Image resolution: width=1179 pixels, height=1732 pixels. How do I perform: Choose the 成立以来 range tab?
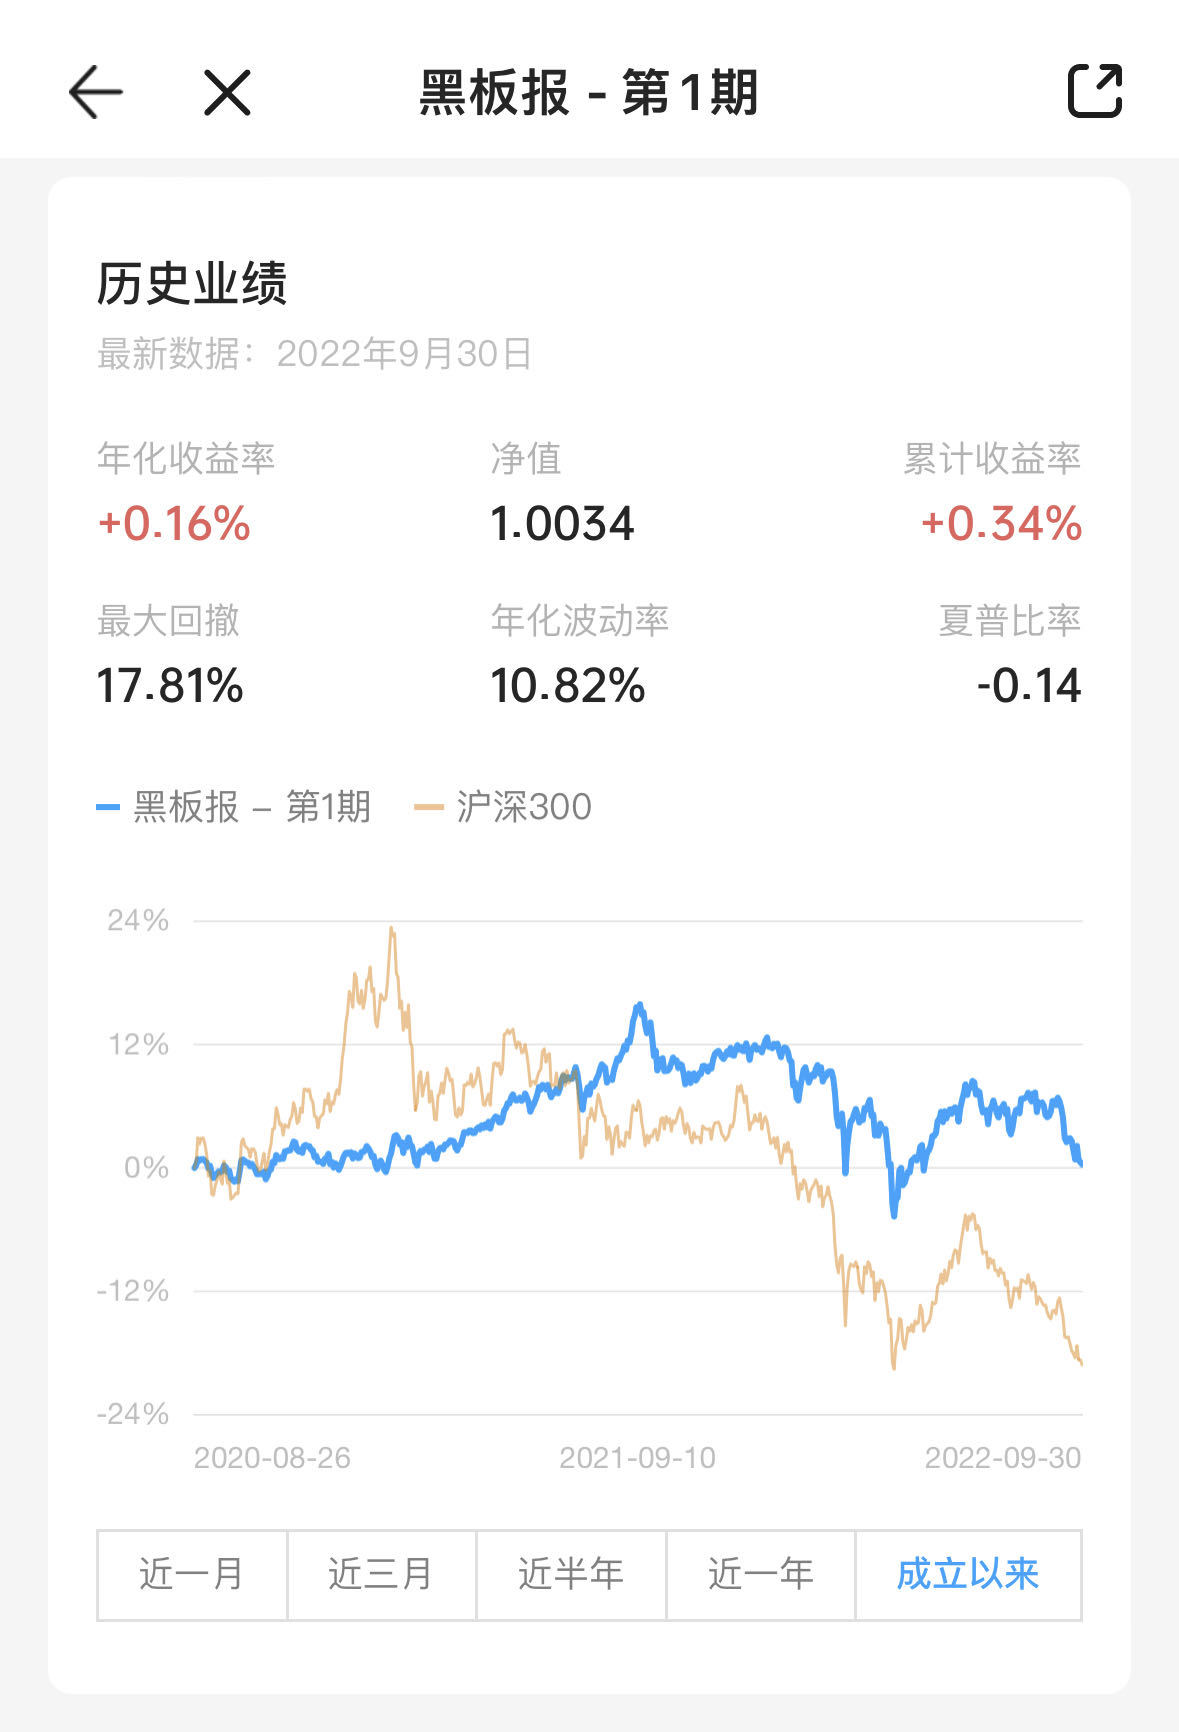click(x=968, y=1574)
